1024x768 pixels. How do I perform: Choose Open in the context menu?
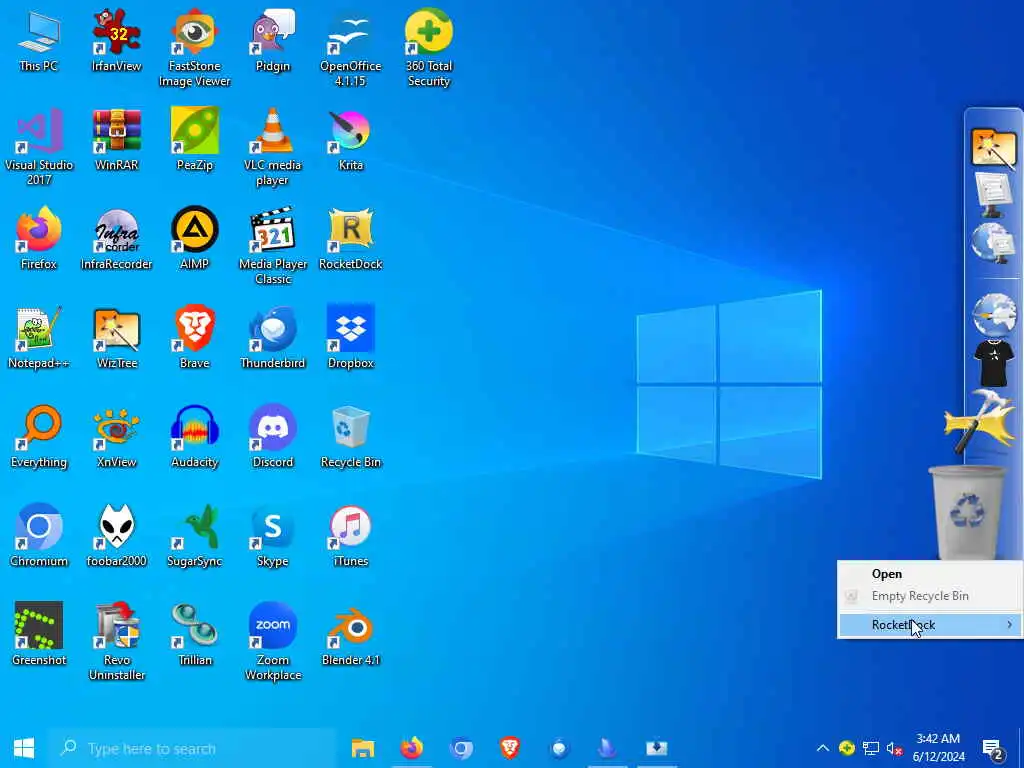tap(886, 574)
